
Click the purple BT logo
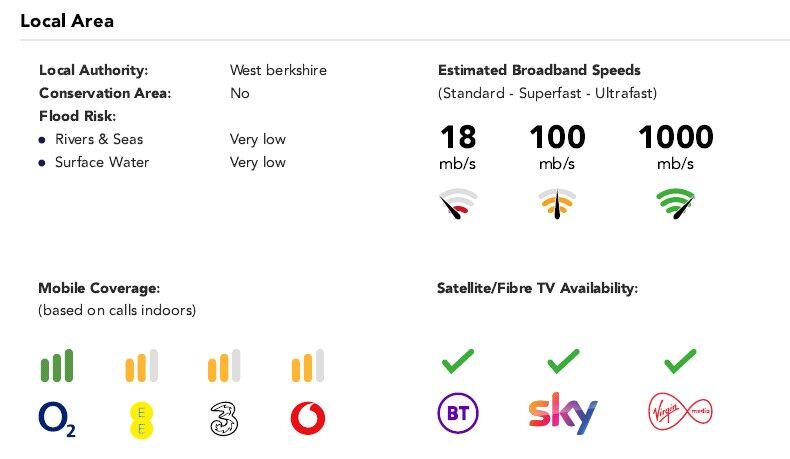pos(458,413)
